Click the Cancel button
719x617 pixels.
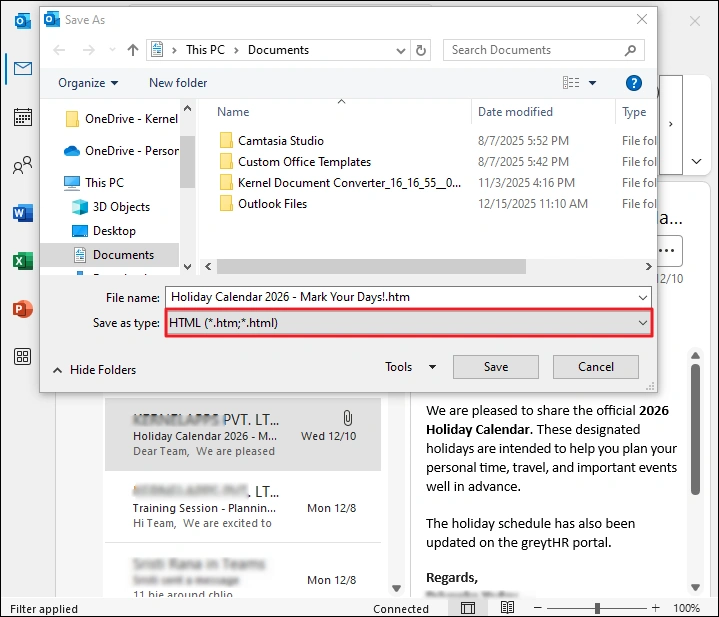[596, 367]
